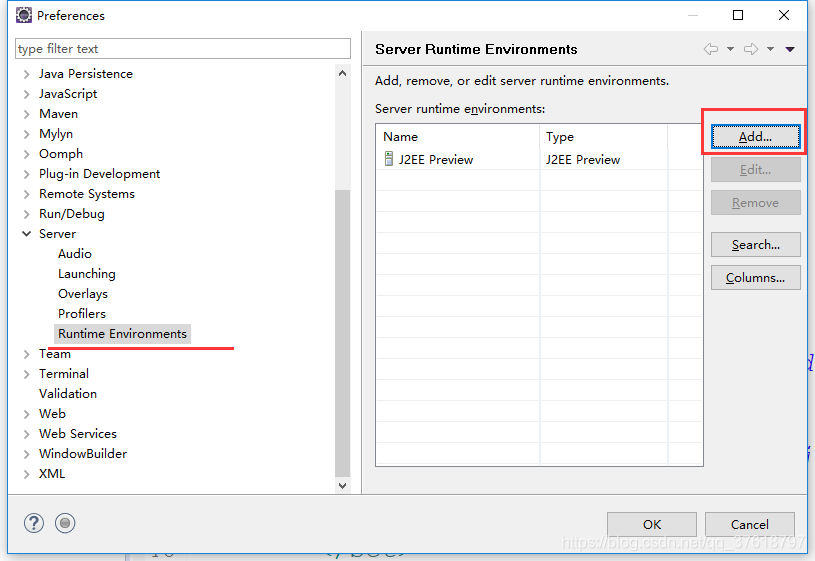Confirm with the OK button
Viewport: 815px width, 561px height.
tap(652, 524)
